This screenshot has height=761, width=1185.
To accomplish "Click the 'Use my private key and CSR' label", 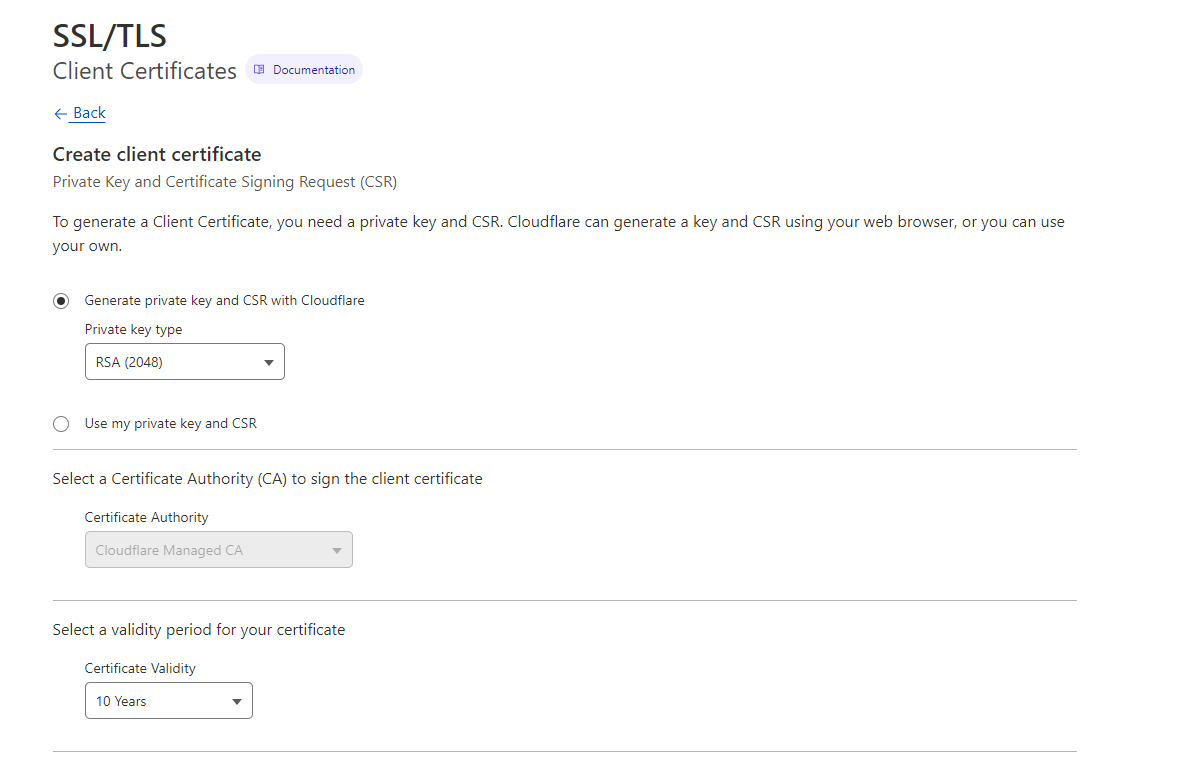I will [170, 424].
